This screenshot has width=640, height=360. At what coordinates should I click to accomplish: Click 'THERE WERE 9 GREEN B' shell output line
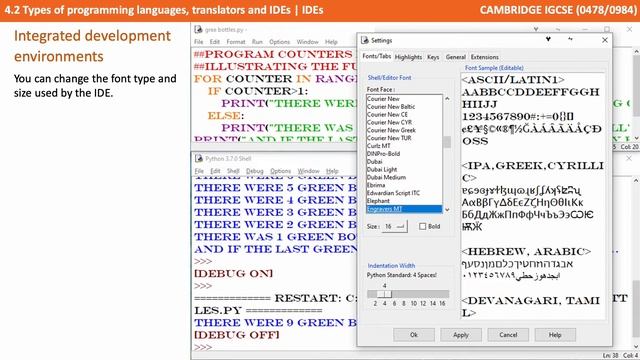(x=276, y=322)
